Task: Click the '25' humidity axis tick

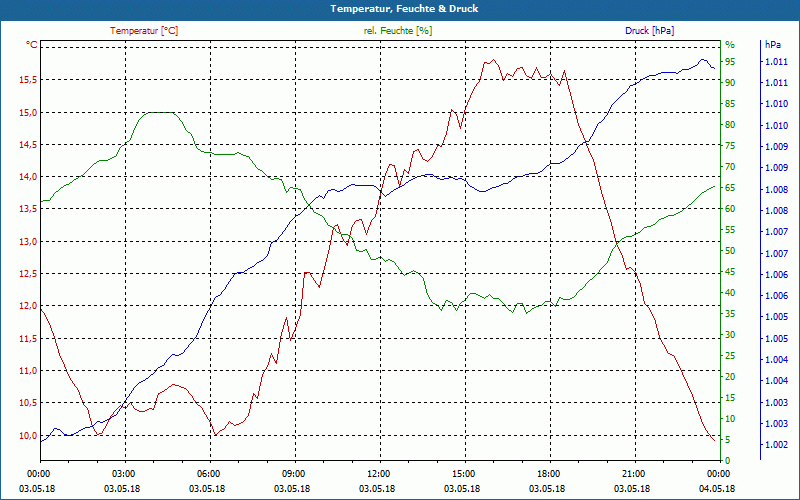Action: click(730, 356)
